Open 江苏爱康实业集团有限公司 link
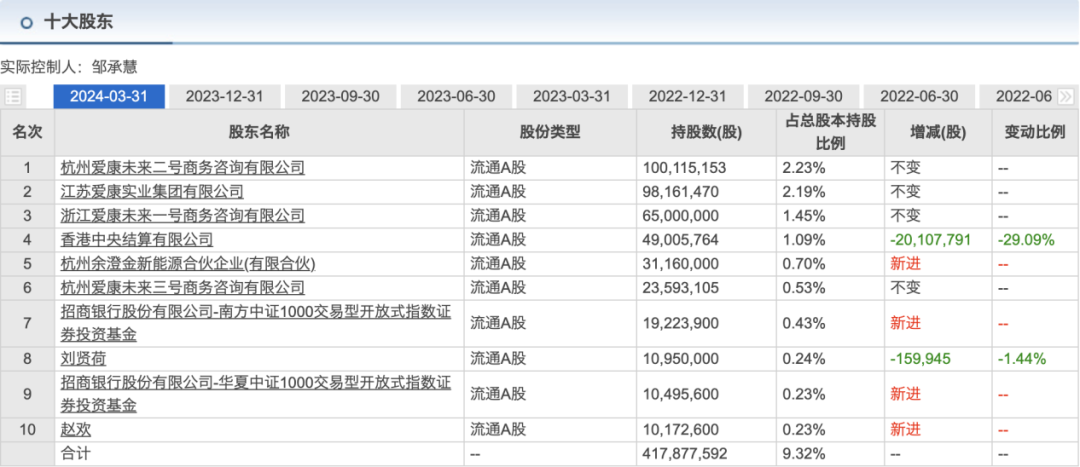The image size is (1080, 467). coord(152,192)
